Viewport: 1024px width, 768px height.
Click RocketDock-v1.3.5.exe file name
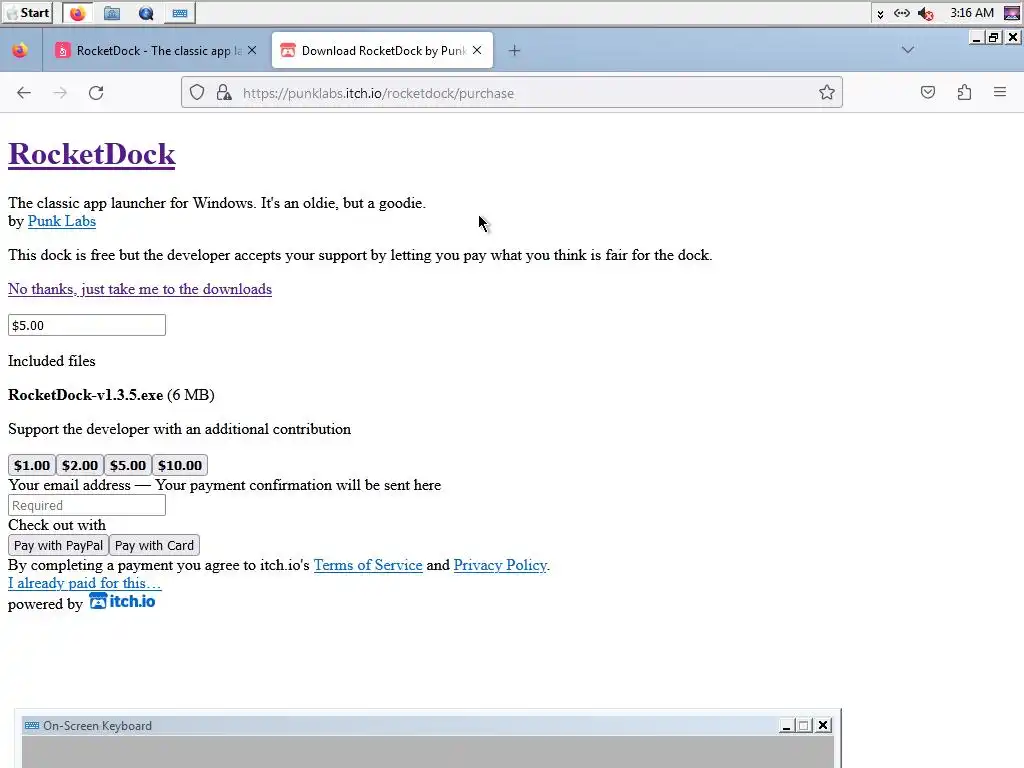pyautogui.click(x=86, y=395)
